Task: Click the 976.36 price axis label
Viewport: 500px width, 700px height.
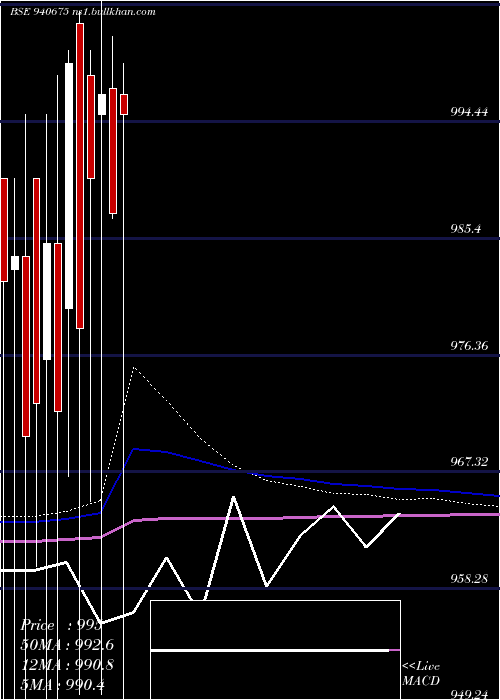Action: (x=468, y=345)
